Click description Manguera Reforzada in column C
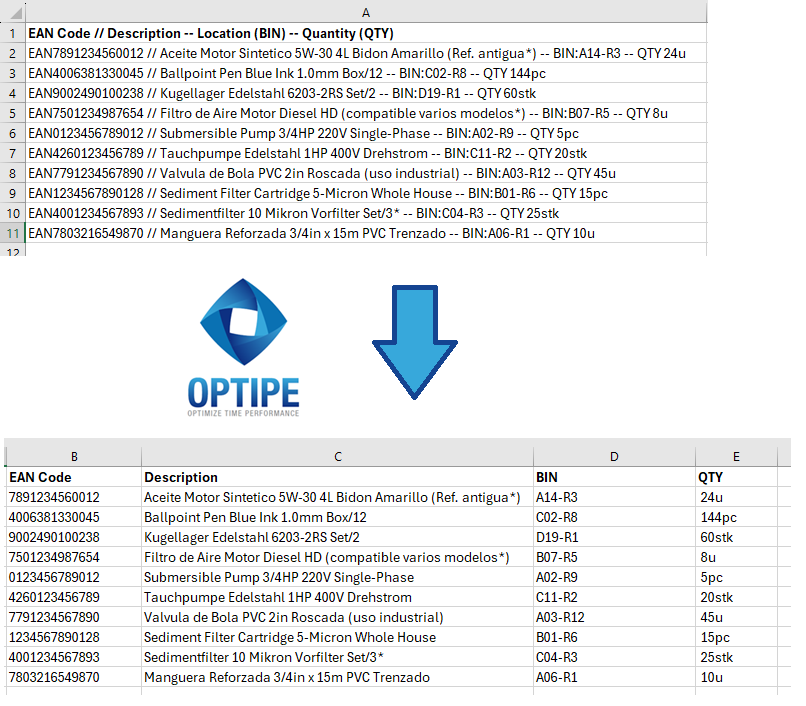806x706 pixels. pos(338,678)
